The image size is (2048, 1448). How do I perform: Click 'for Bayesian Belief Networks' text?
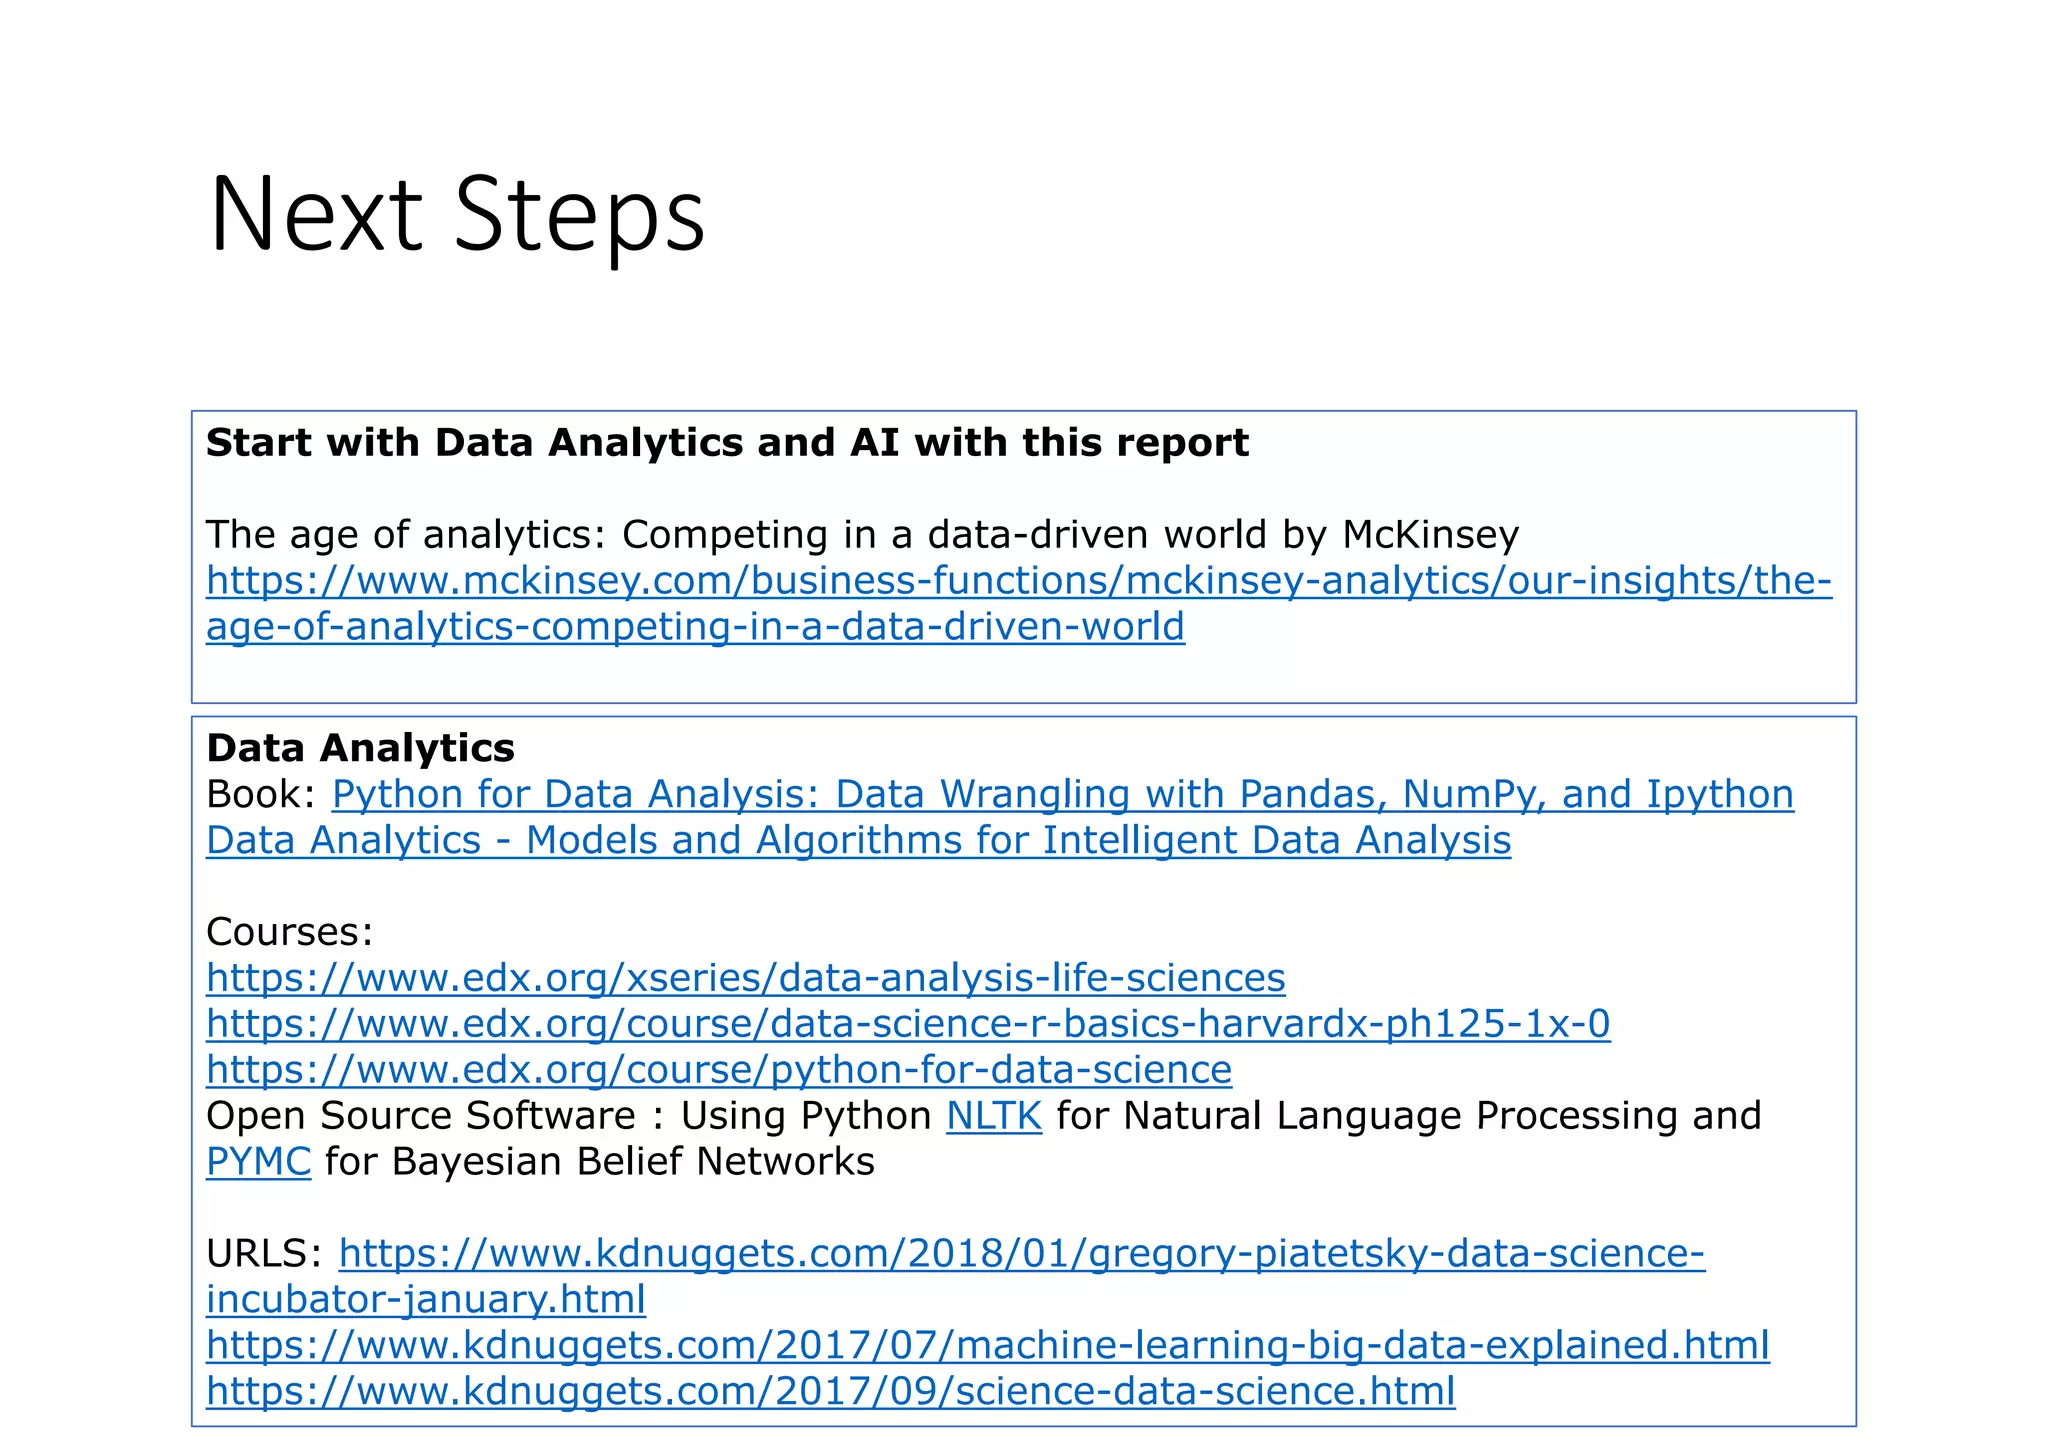600,1161
